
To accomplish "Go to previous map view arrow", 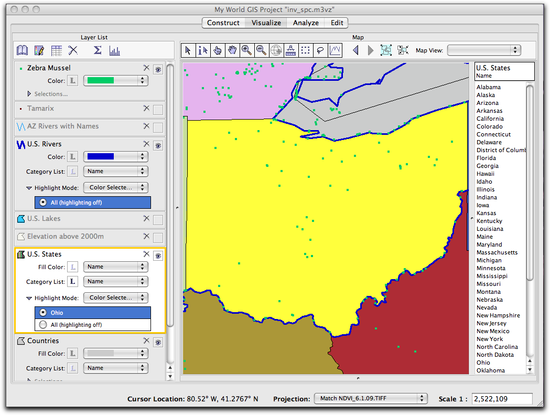I will [x=356, y=51].
